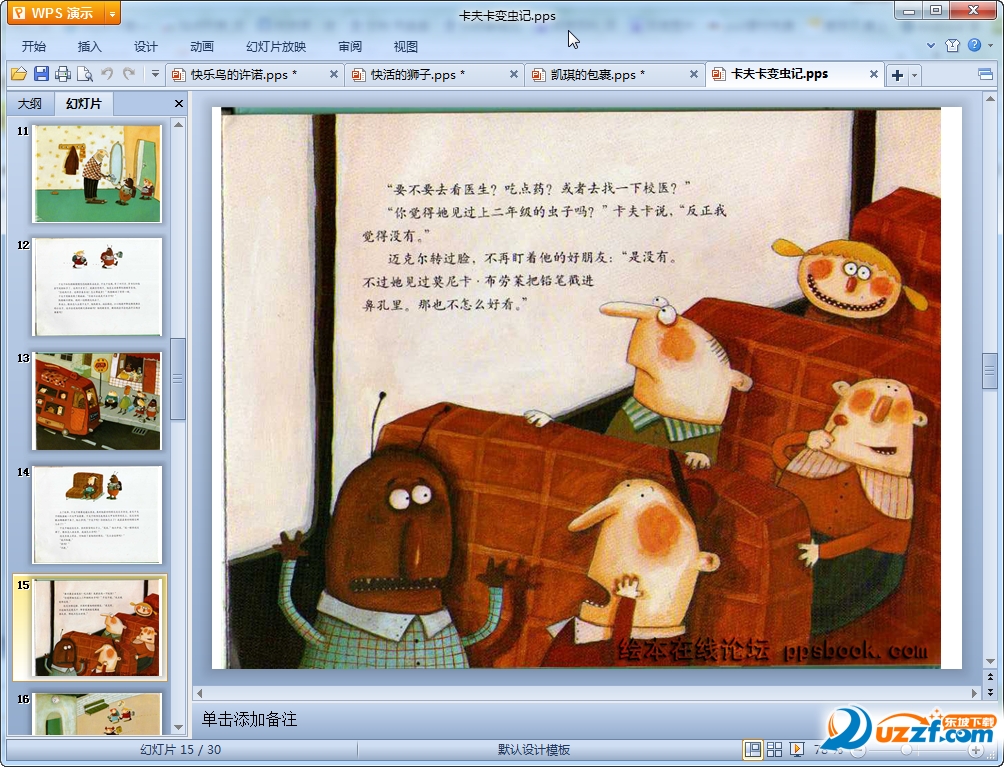This screenshot has width=1004, height=767.
Task: Close the slide thumbnail pane
Action: pos(179,104)
